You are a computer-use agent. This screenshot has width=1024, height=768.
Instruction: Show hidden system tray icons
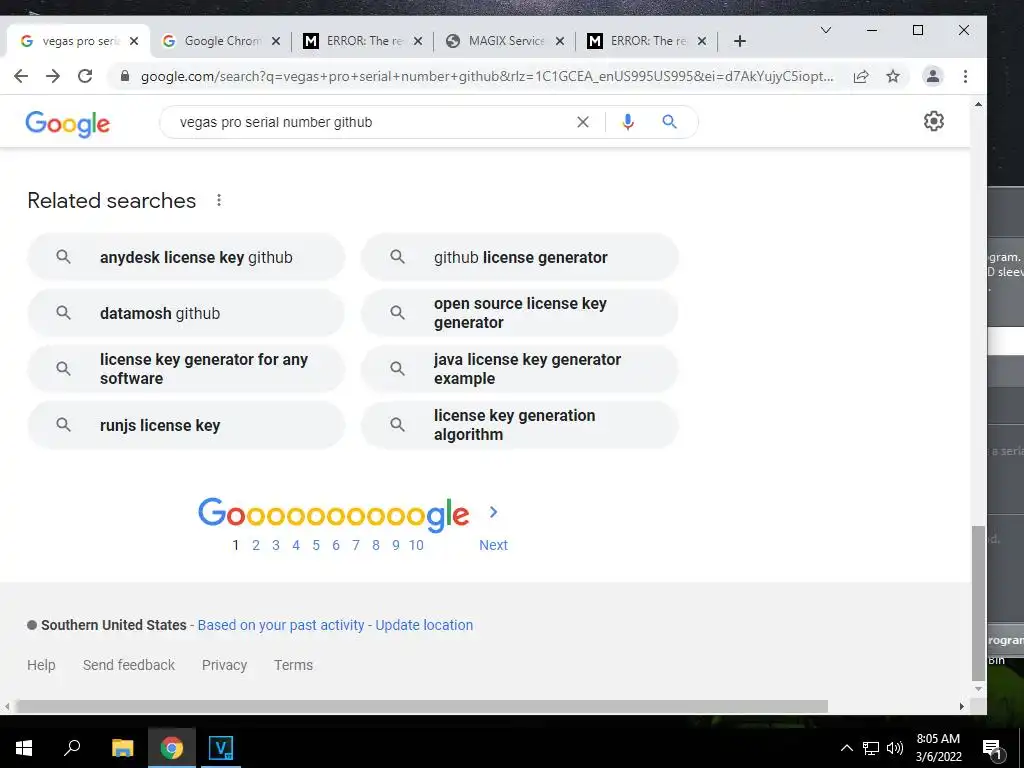coord(846,748)
